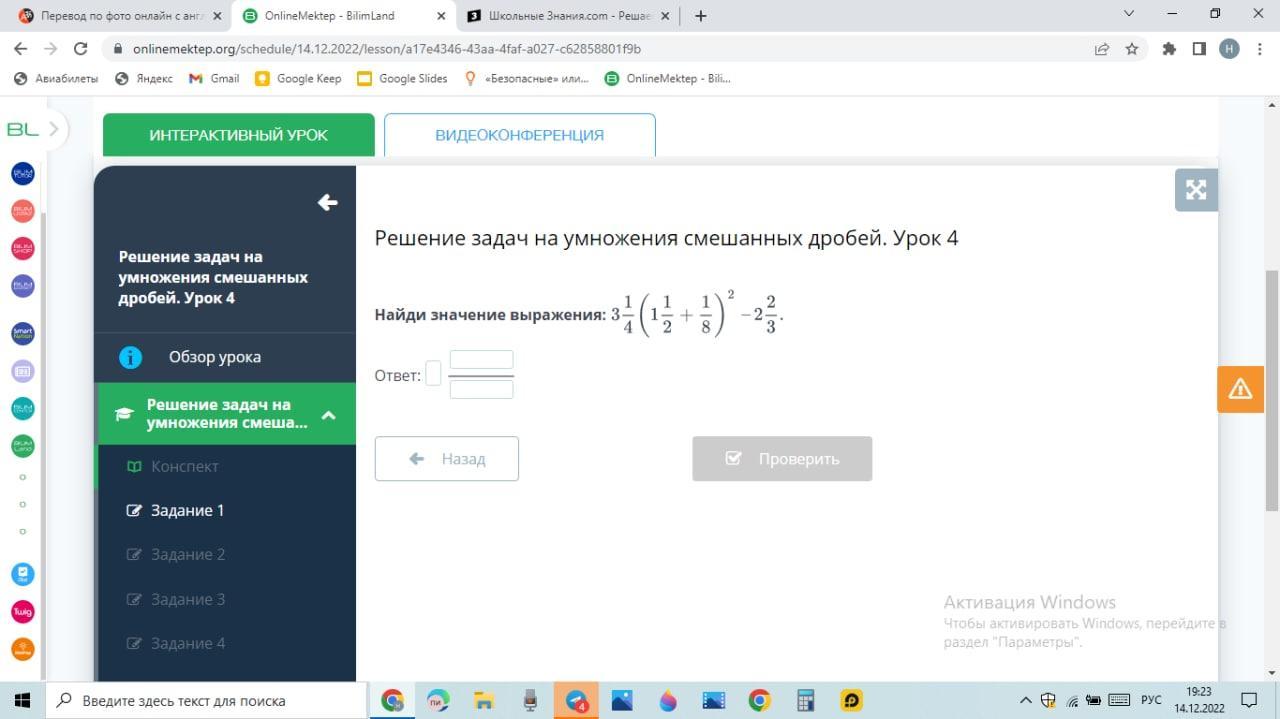Share this page icon in address bar

[1101, 48]
